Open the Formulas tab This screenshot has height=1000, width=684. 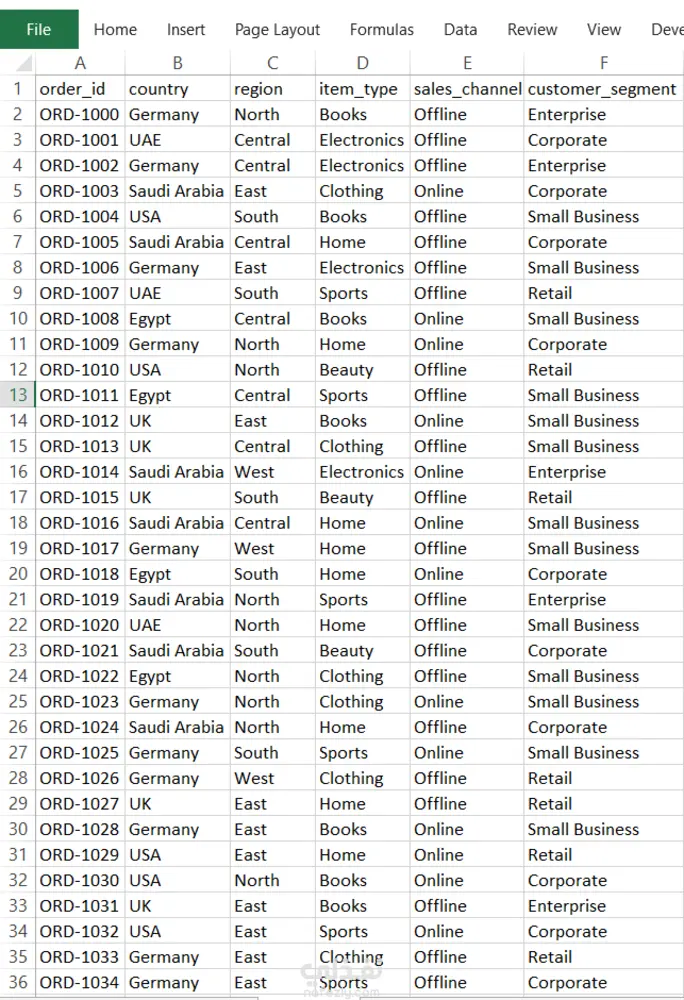tap(382, 29)
